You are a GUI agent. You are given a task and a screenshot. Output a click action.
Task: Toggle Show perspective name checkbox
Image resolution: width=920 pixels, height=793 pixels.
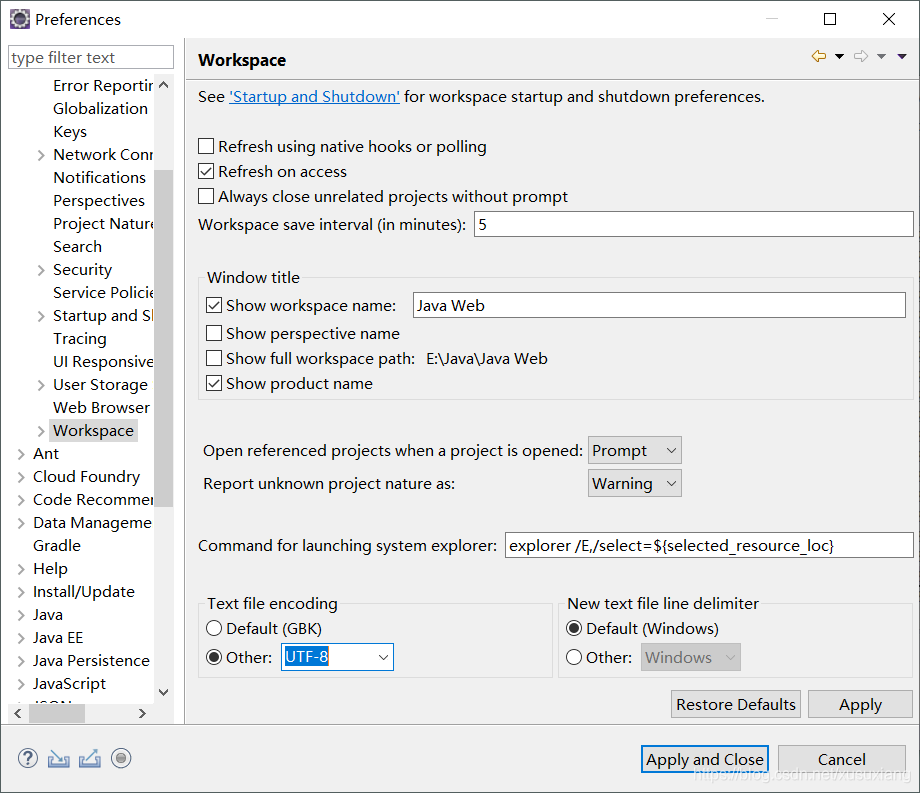[x=214, y=333]
